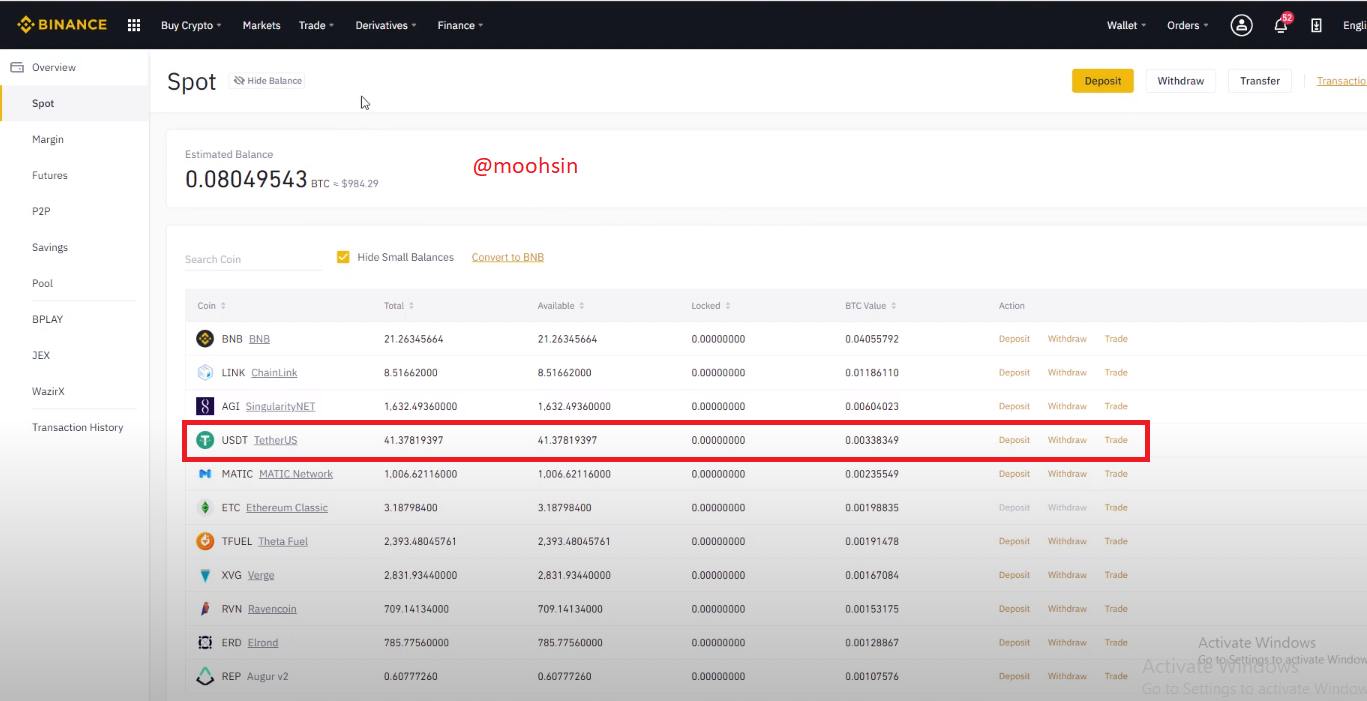Uncheck Hide Small Balances checkbox
Screen dimensions: 1367x701
point(343,257)
